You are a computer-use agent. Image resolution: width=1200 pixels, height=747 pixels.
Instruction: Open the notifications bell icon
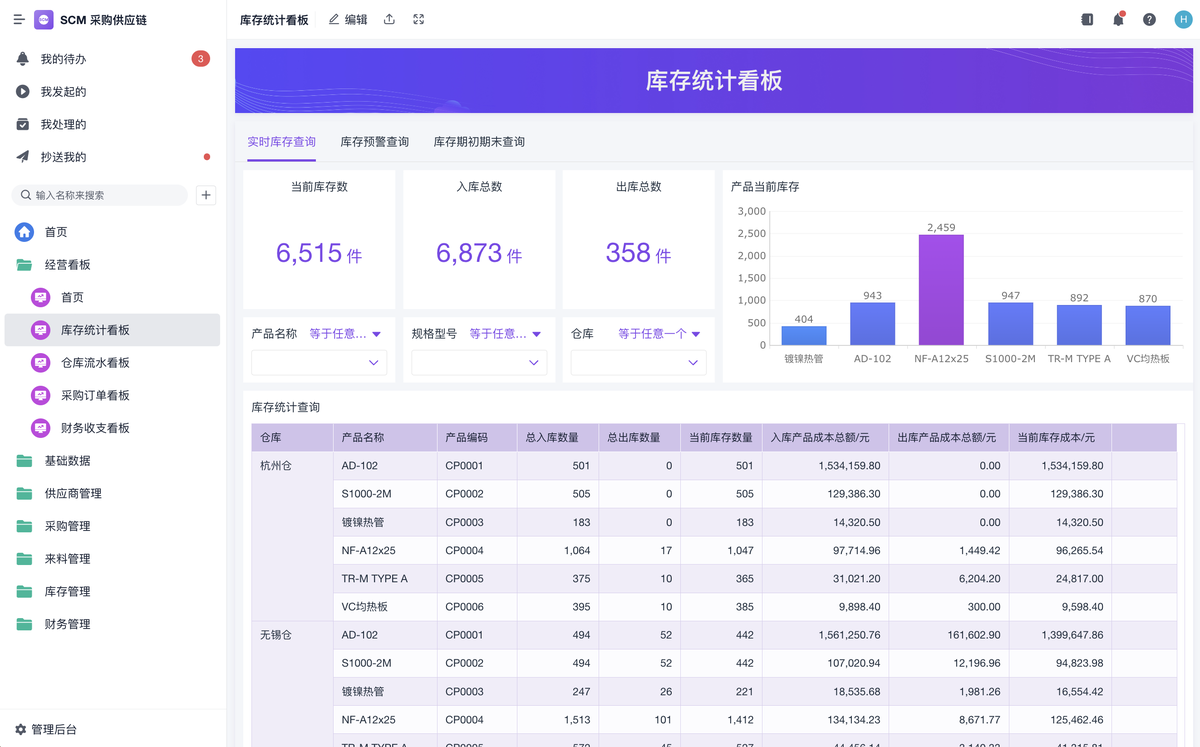1118,20
